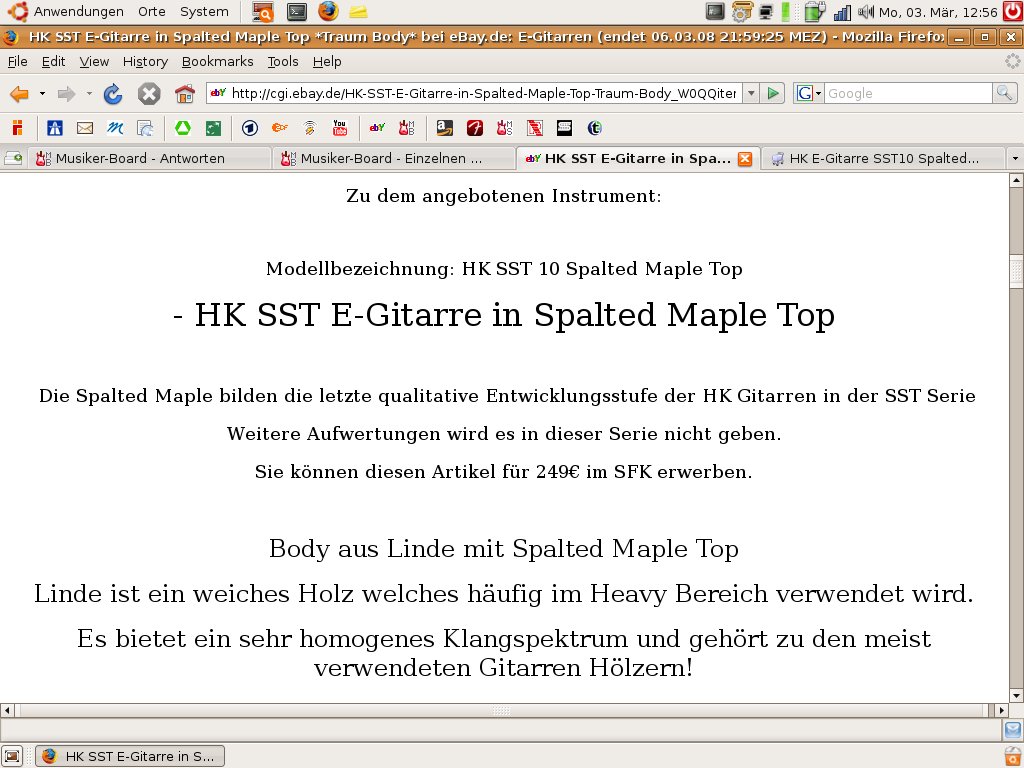Open the Edit menu
The image size is (1024, 768).
[54, 61]
